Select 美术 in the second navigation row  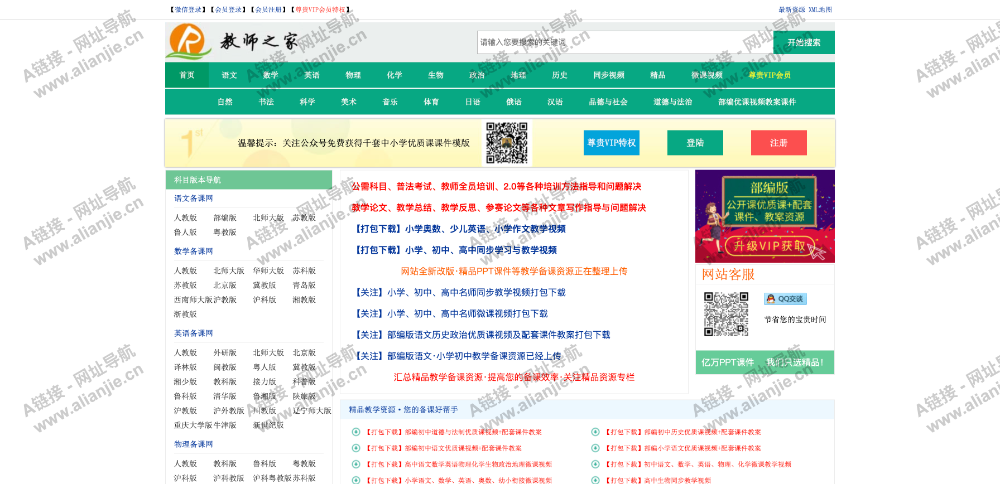coord(349,102)
